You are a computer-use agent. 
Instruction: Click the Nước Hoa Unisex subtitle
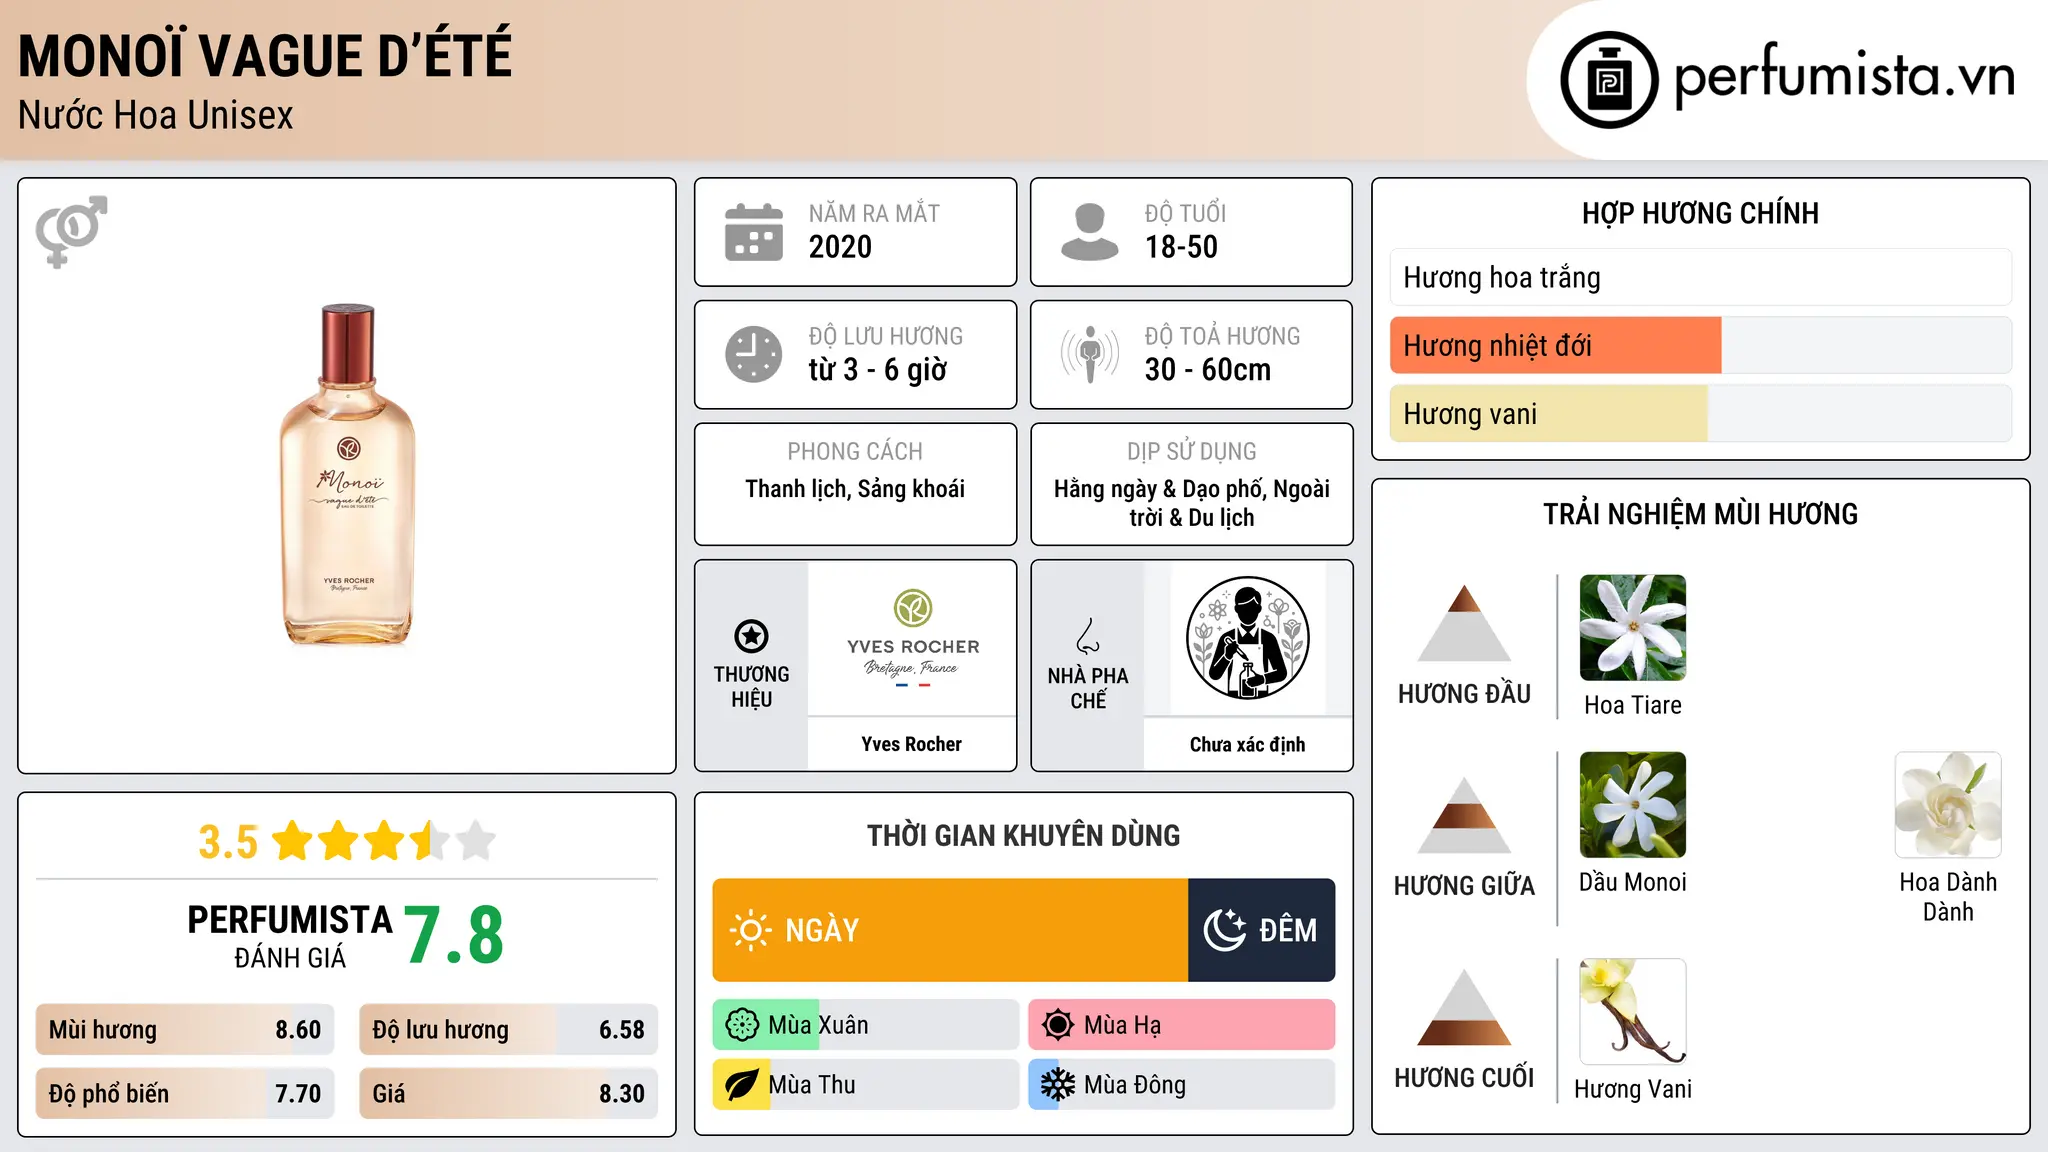(156, 115)
